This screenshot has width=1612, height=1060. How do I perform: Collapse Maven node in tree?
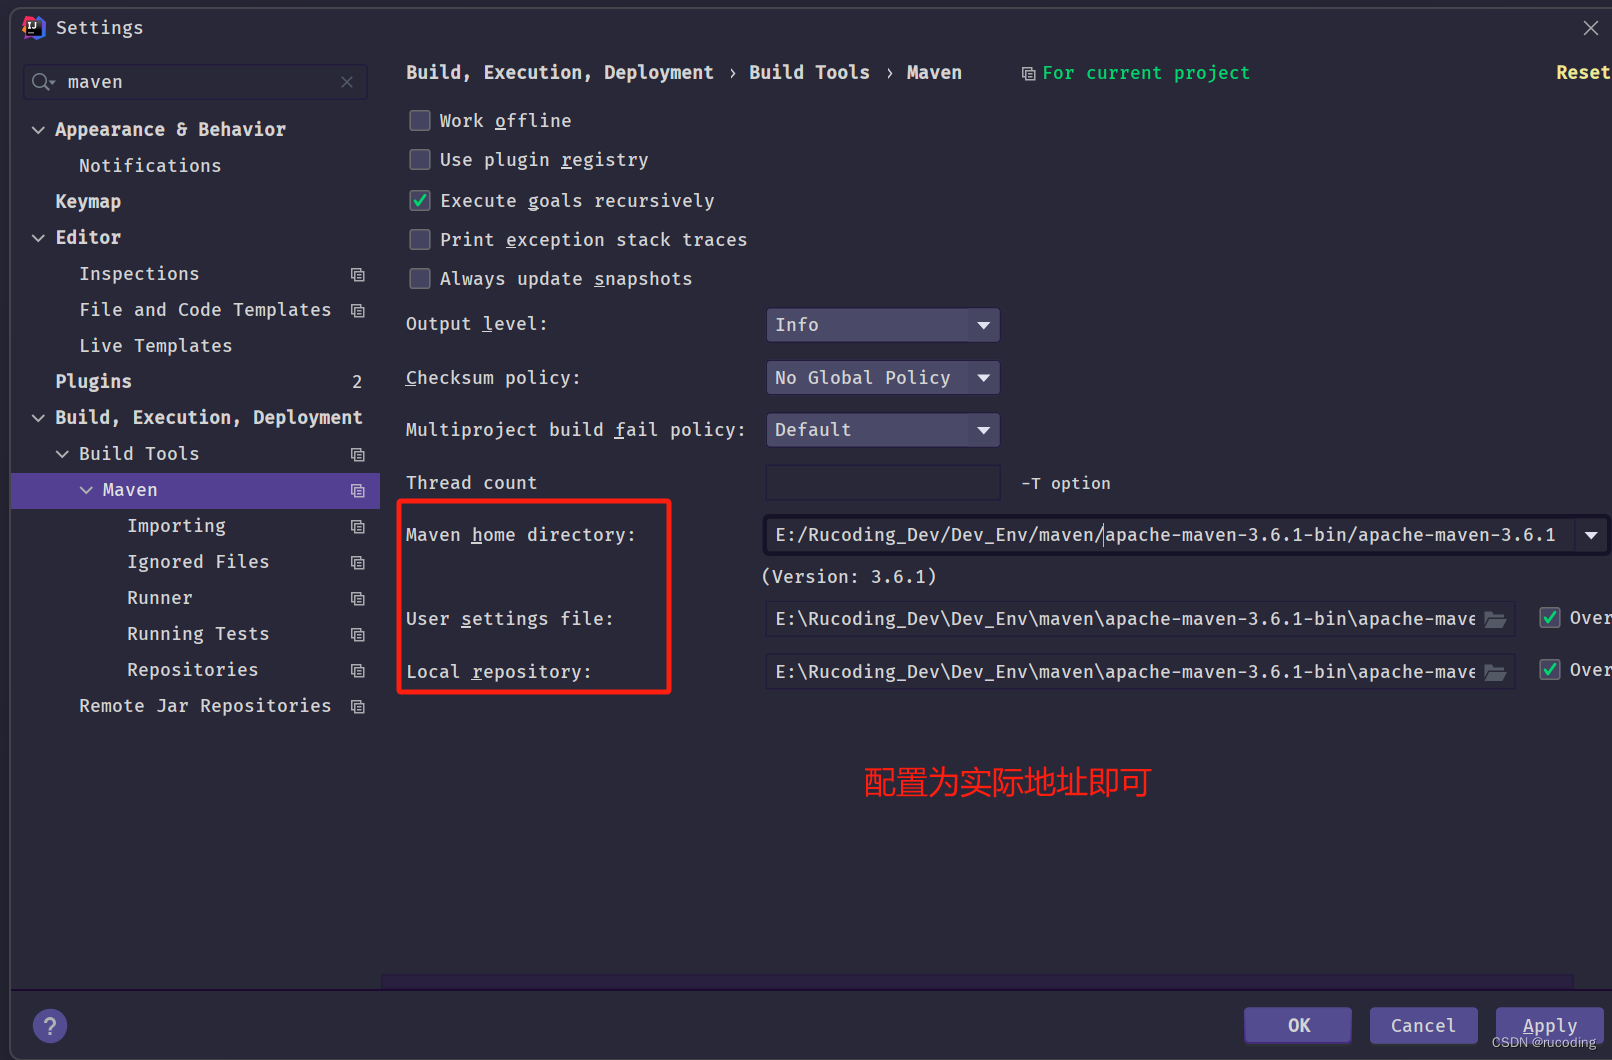click(x=86, y=490)
